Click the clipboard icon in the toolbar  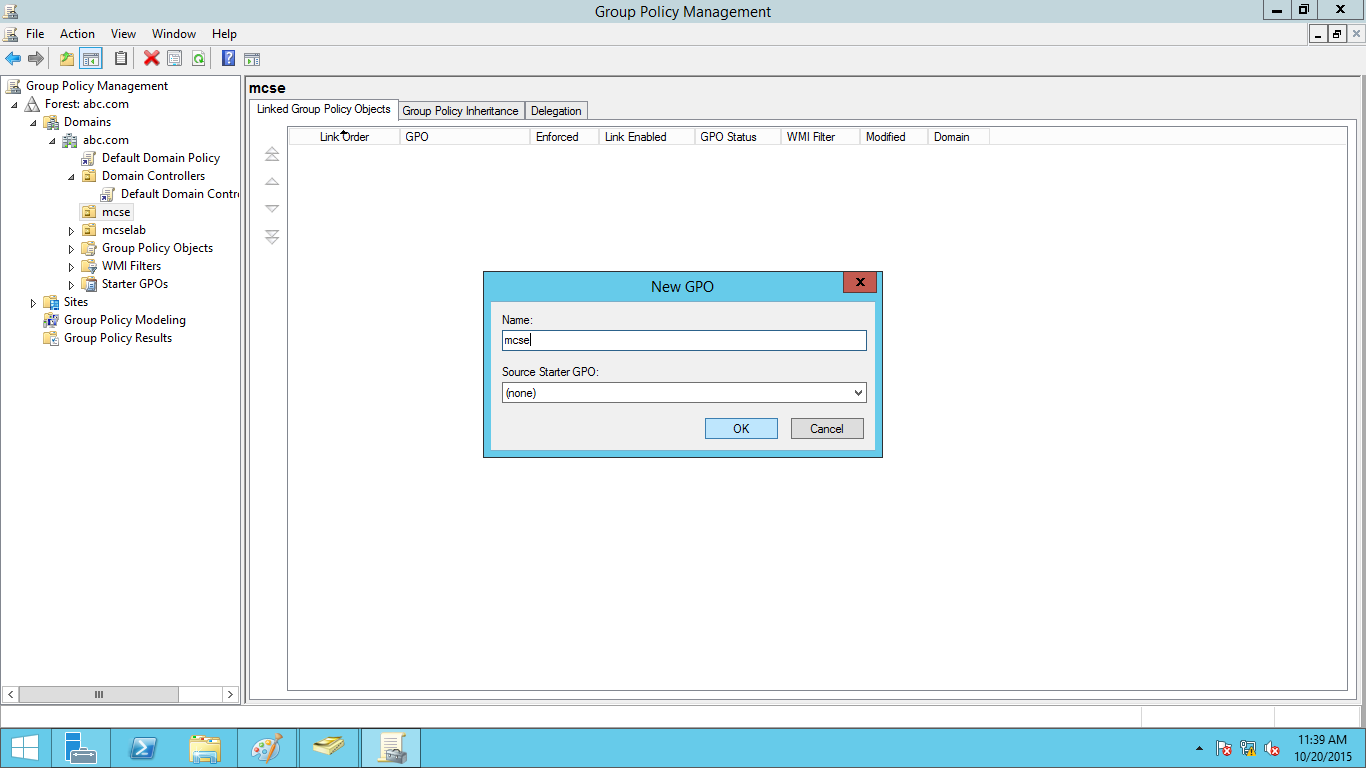tap(121, 59)
